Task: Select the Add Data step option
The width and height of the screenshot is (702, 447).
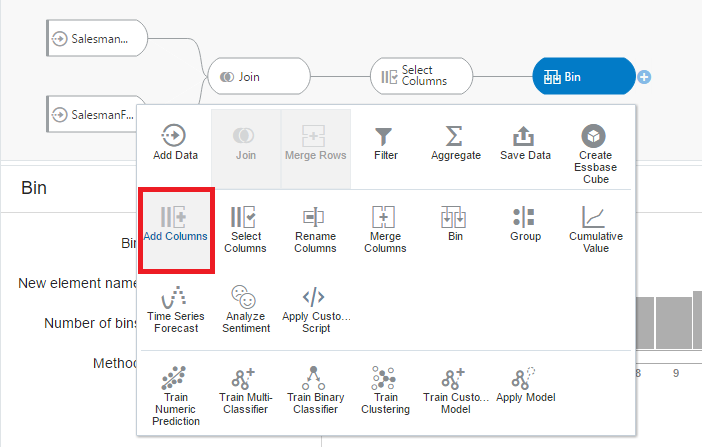Action: (175, 142)
